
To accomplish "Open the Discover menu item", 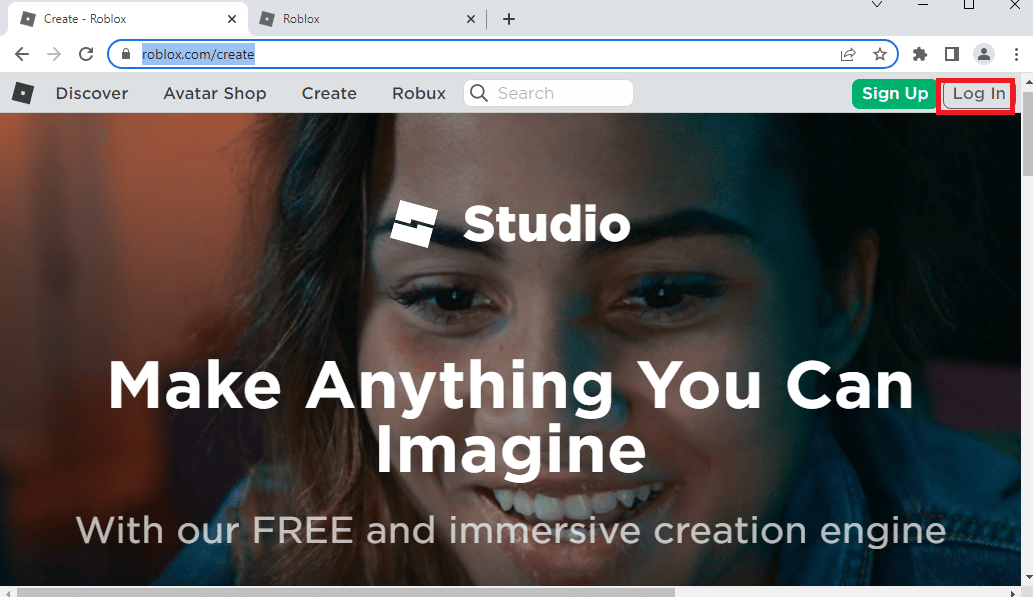I will (x=92, y=93).
